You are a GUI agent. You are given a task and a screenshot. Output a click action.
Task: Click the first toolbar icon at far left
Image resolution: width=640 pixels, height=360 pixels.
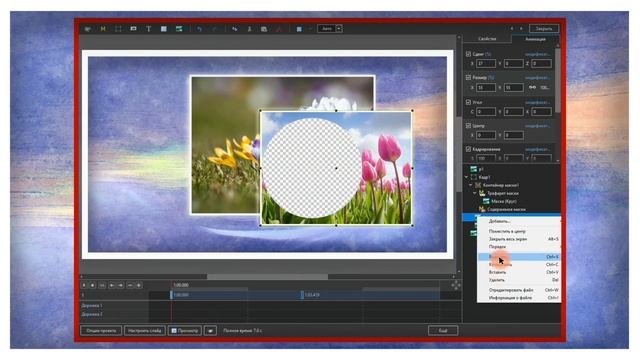[87, 29]
